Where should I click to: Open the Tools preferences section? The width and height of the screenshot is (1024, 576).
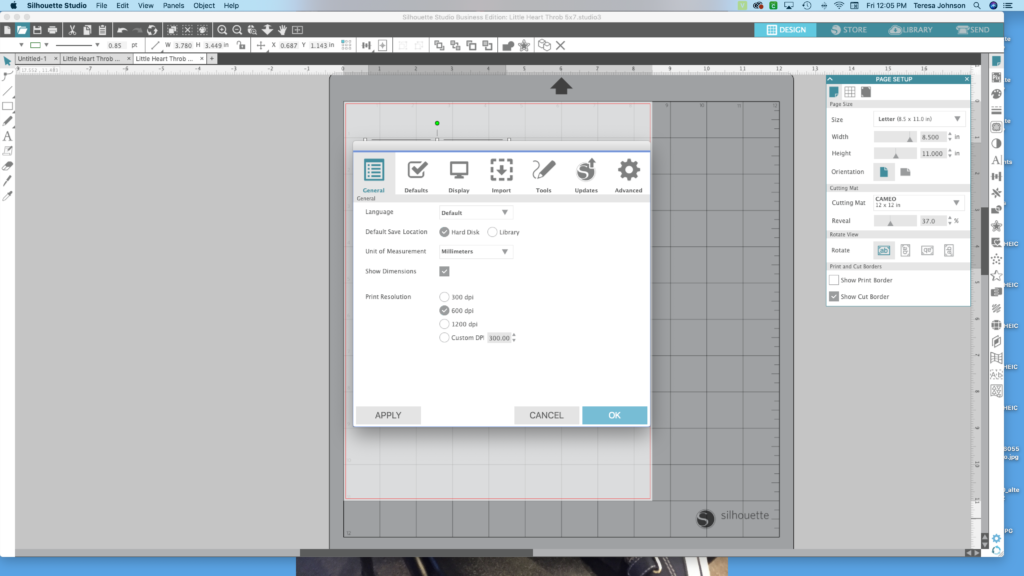tap(543, 175)
